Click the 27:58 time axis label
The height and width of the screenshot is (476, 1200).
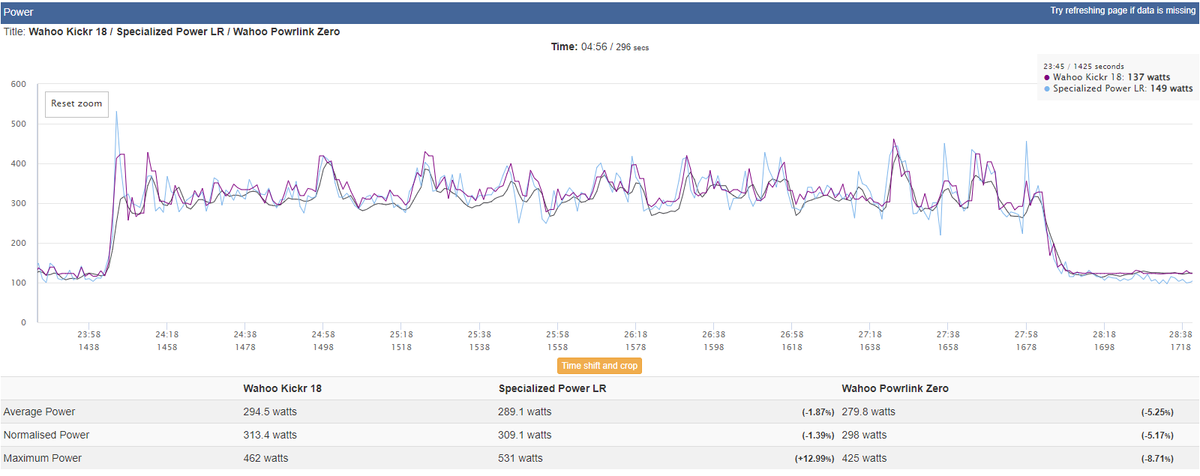click(x=1026, y=334)
